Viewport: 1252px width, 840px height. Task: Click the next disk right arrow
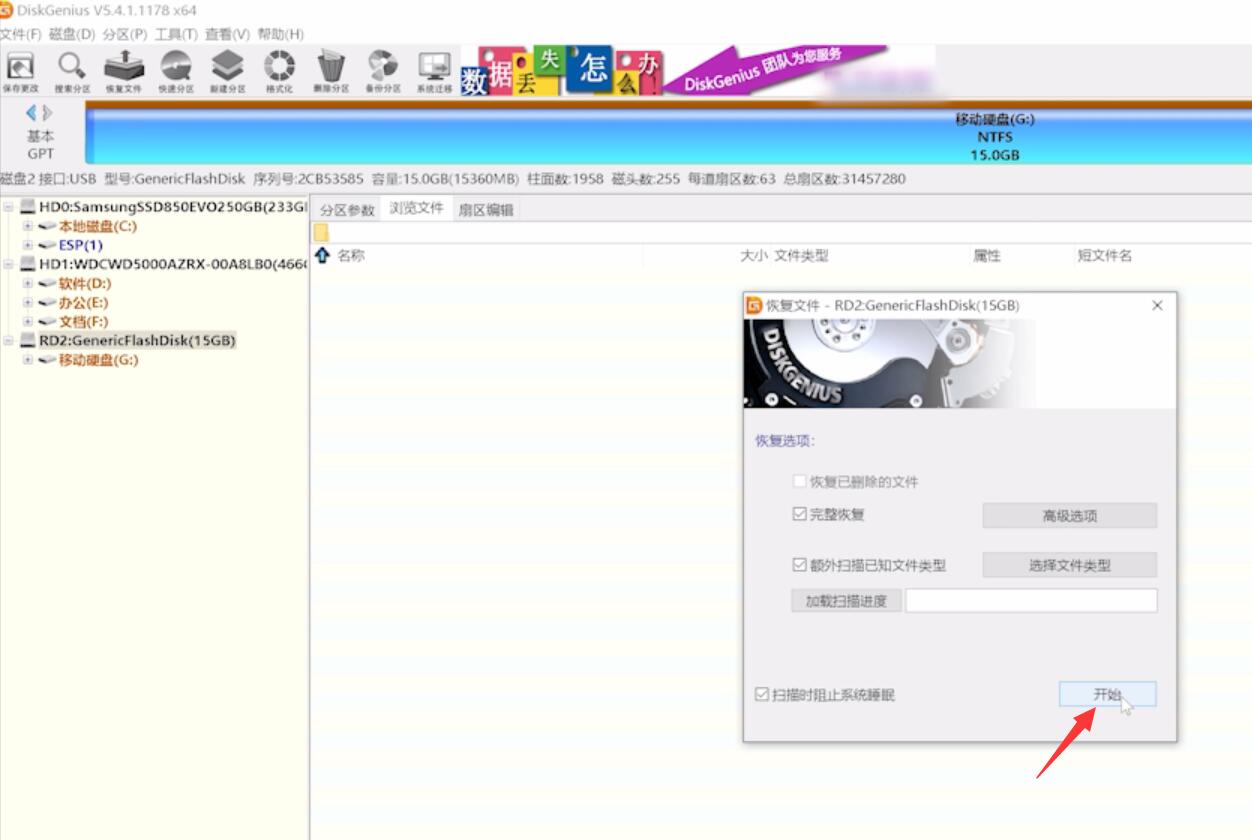47,113
